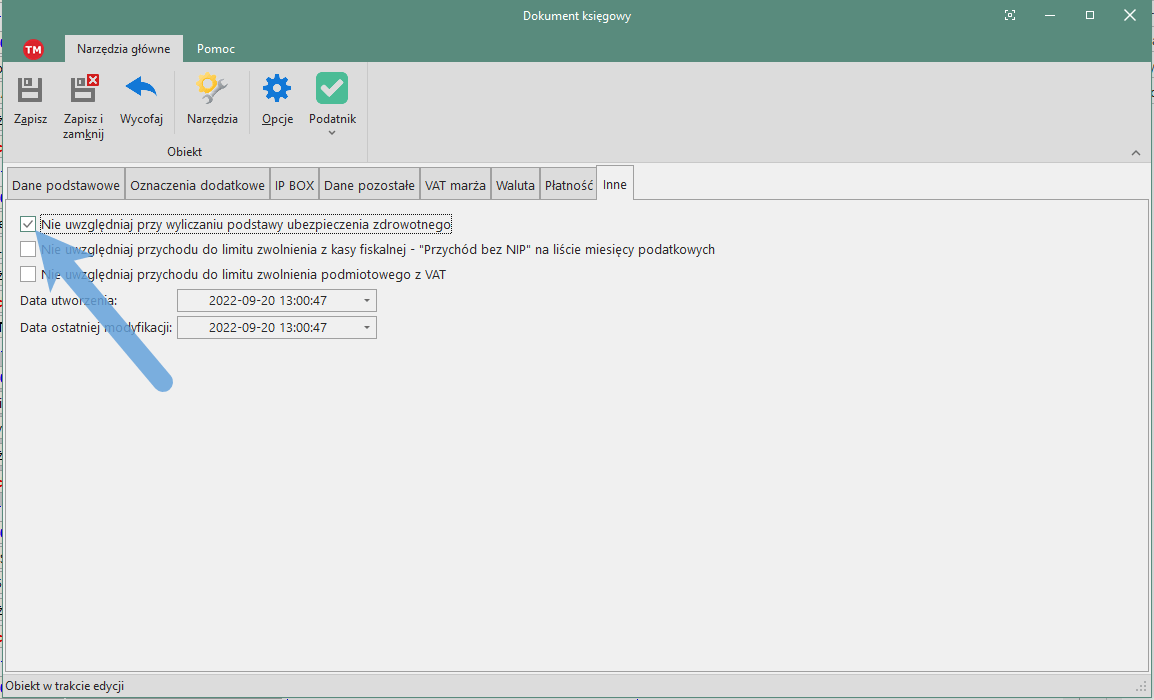This screenshot has height=700, width=1154.
Task: Click the Wycofaj undo arrow icon
Action: pos(141,90)
